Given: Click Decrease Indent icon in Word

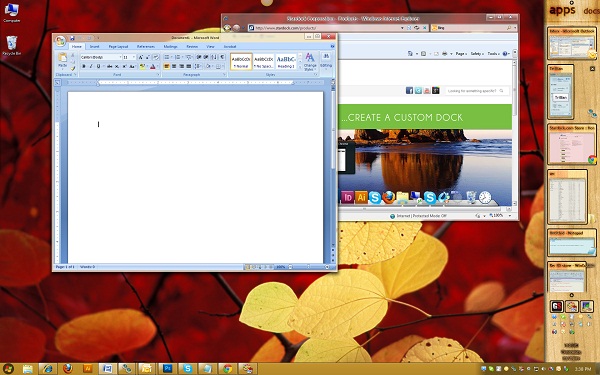Looking at the screenshot, I should pyautogui.click(x=199, y=57).
